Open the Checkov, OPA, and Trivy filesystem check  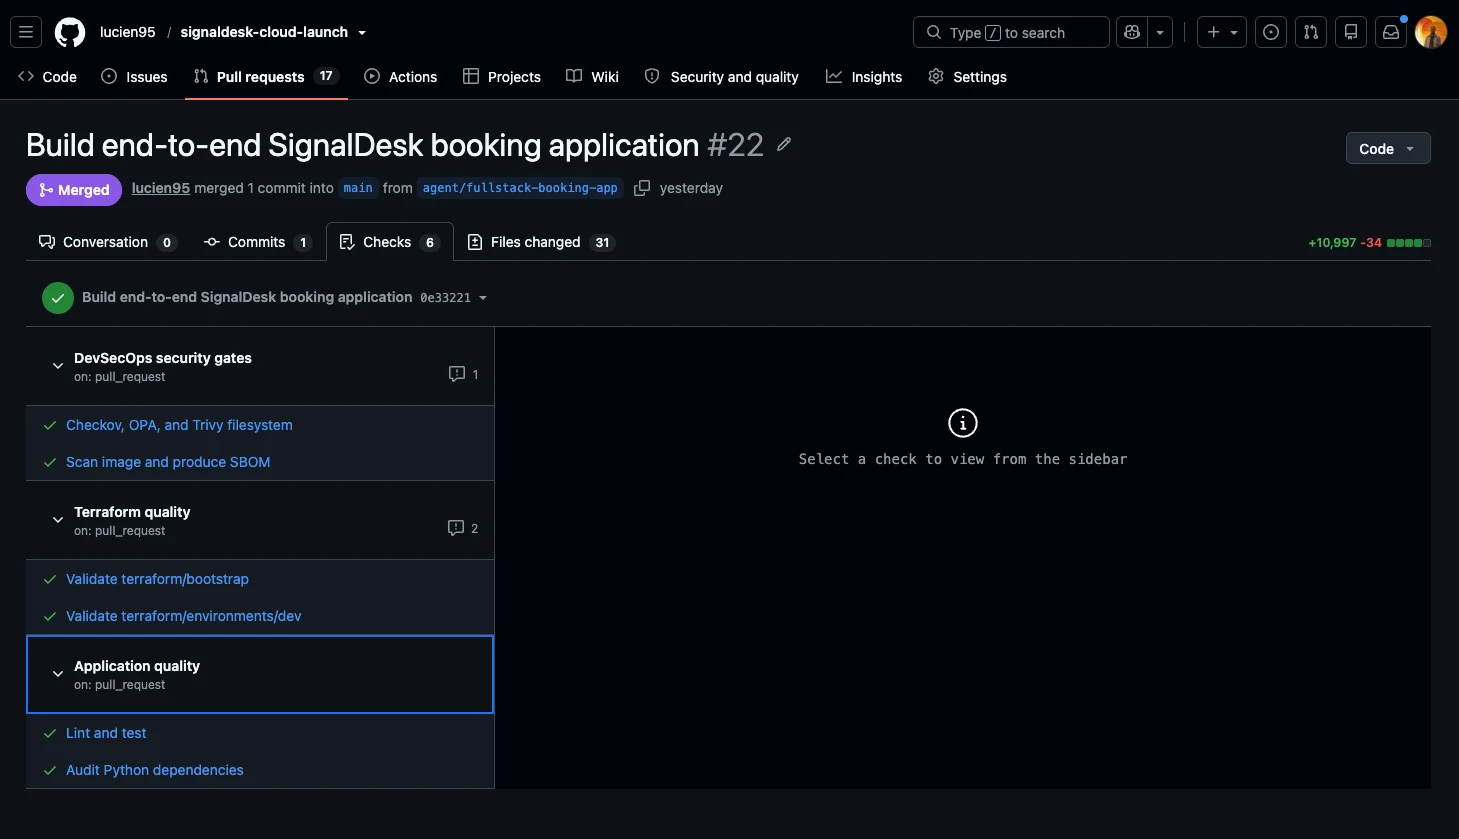pyautogui.click(x=179, y=425)
